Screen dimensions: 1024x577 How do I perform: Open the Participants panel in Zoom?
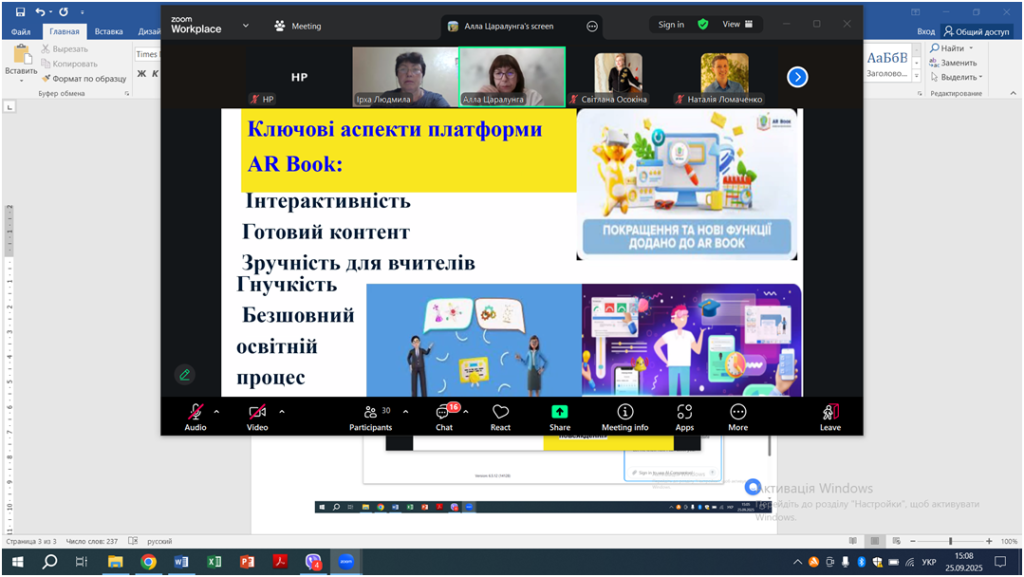click(x=370, y=417)
